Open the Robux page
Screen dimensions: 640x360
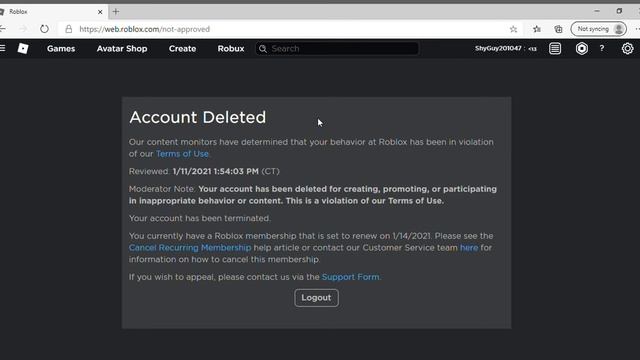[231, 49]
